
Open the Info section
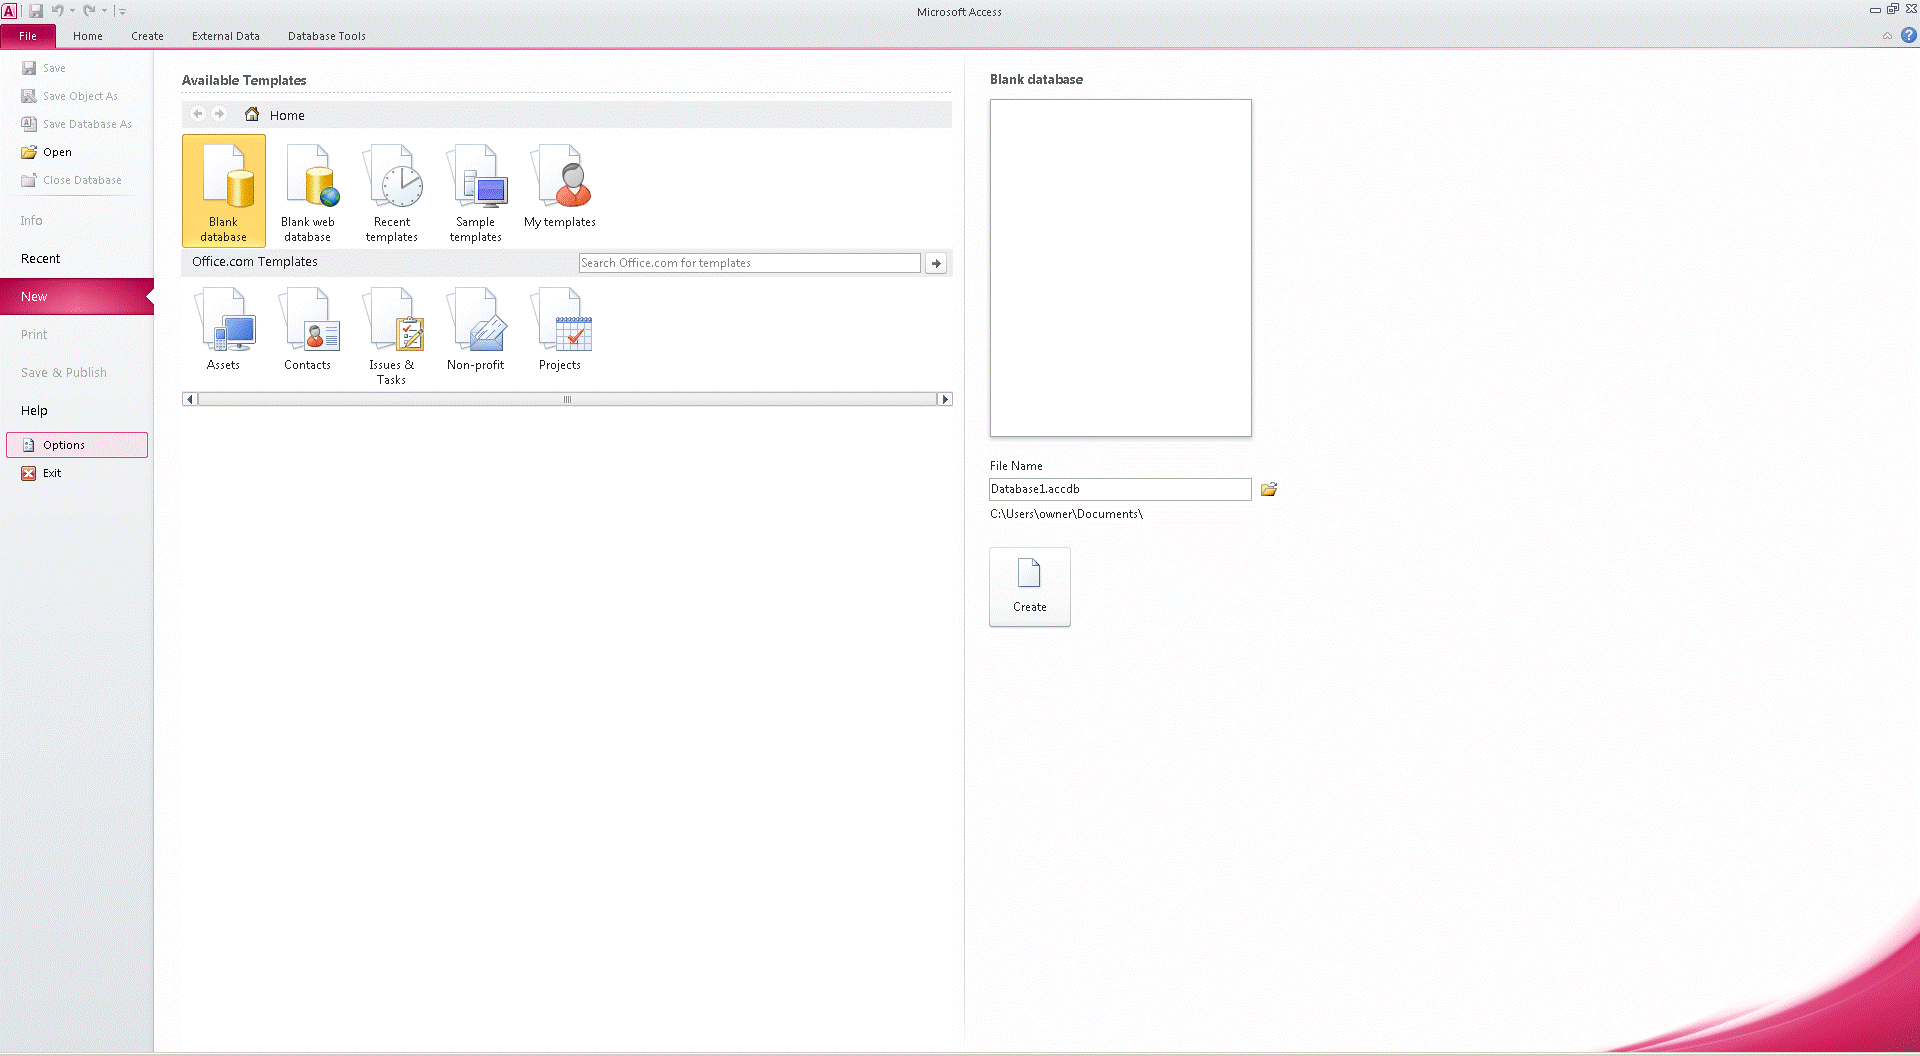[77, 220]
